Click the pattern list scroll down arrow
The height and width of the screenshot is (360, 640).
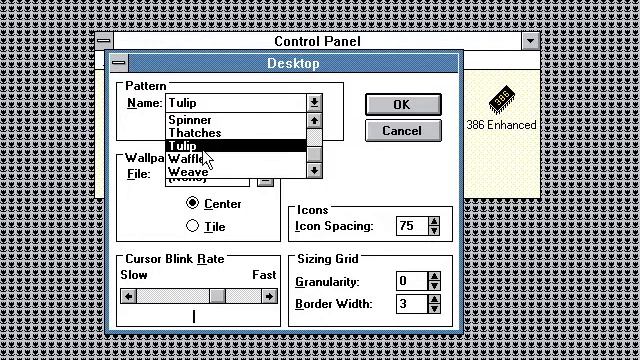314,170
